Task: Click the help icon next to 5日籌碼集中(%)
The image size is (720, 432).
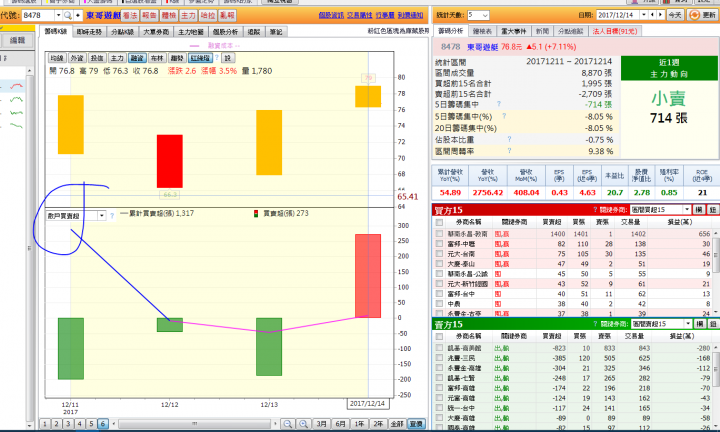Action: click(x=504, y=116)
